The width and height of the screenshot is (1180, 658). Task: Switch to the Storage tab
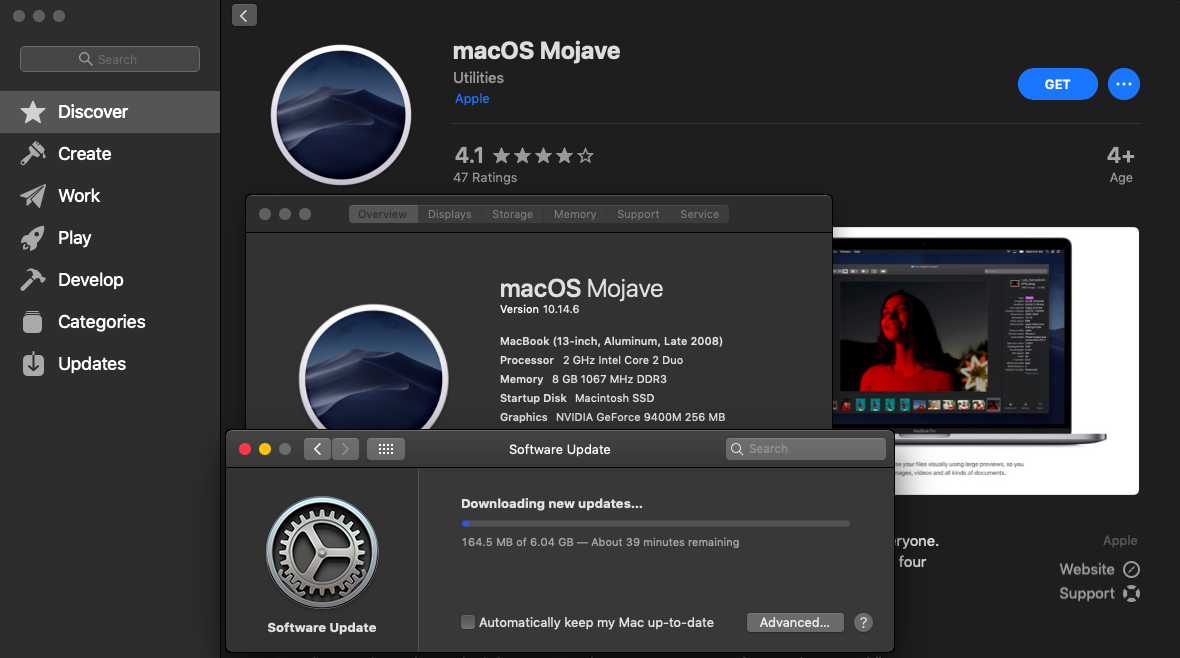(x=512, y=214)
